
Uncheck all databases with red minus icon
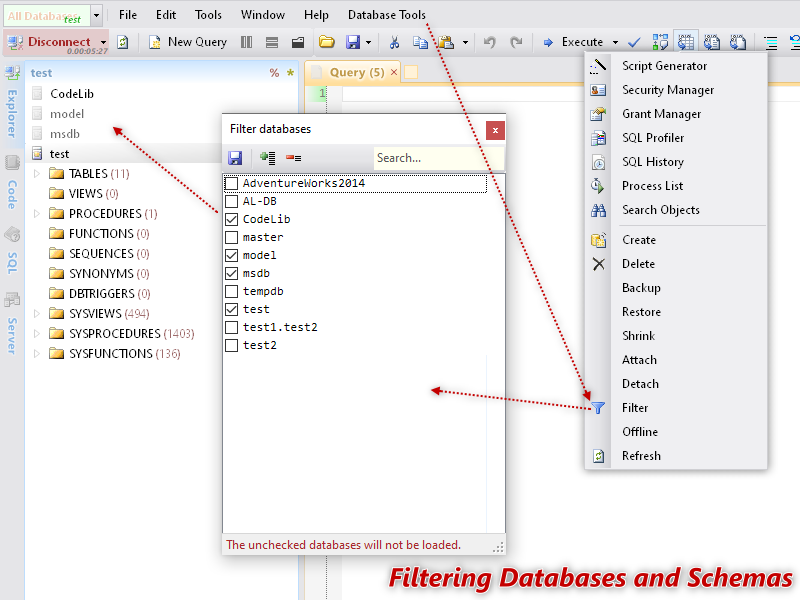tap(293, 158)
